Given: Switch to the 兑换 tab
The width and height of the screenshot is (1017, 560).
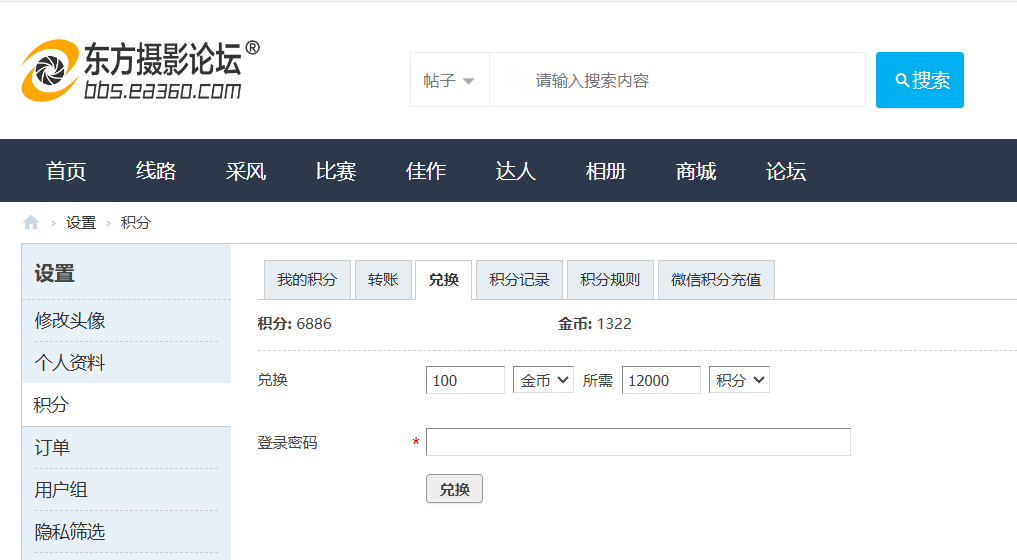Looking at the screenshot, I should click(x=444, y=280).
